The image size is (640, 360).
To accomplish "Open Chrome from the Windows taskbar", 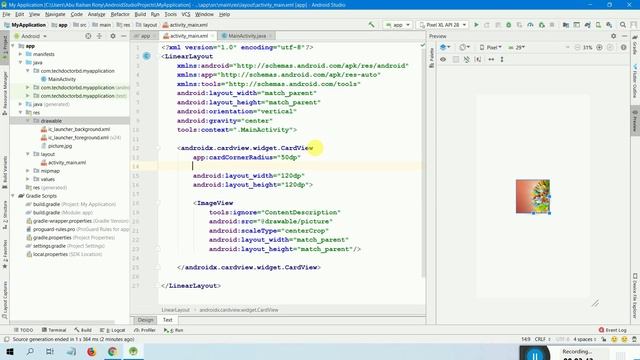I will (x=113, y=351).
